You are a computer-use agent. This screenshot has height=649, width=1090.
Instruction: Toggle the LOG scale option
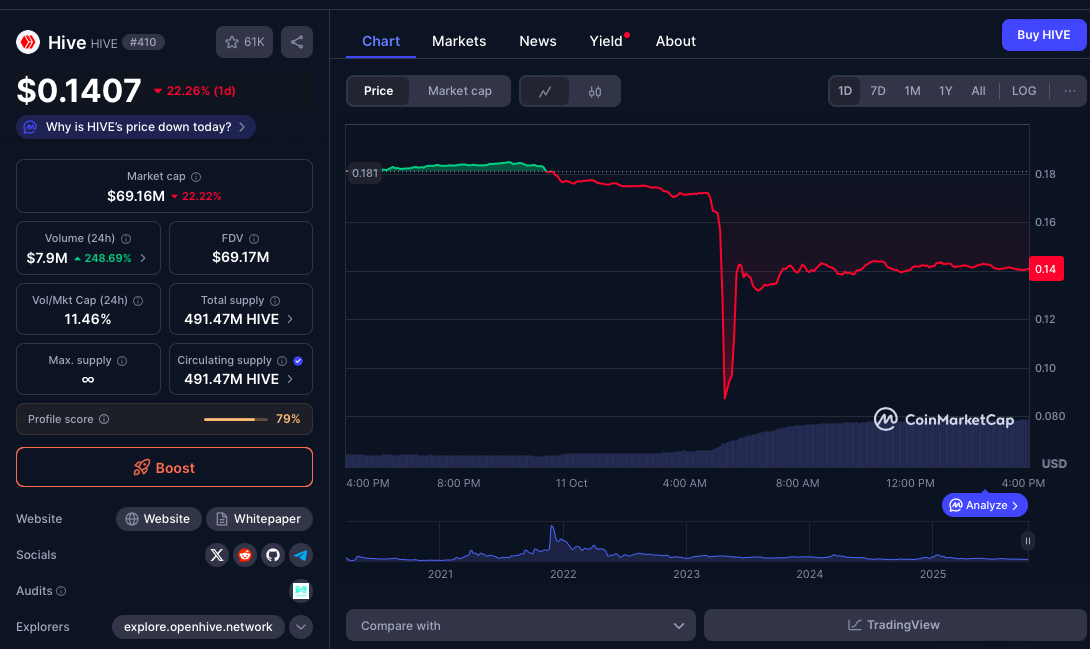(1024, 91)
